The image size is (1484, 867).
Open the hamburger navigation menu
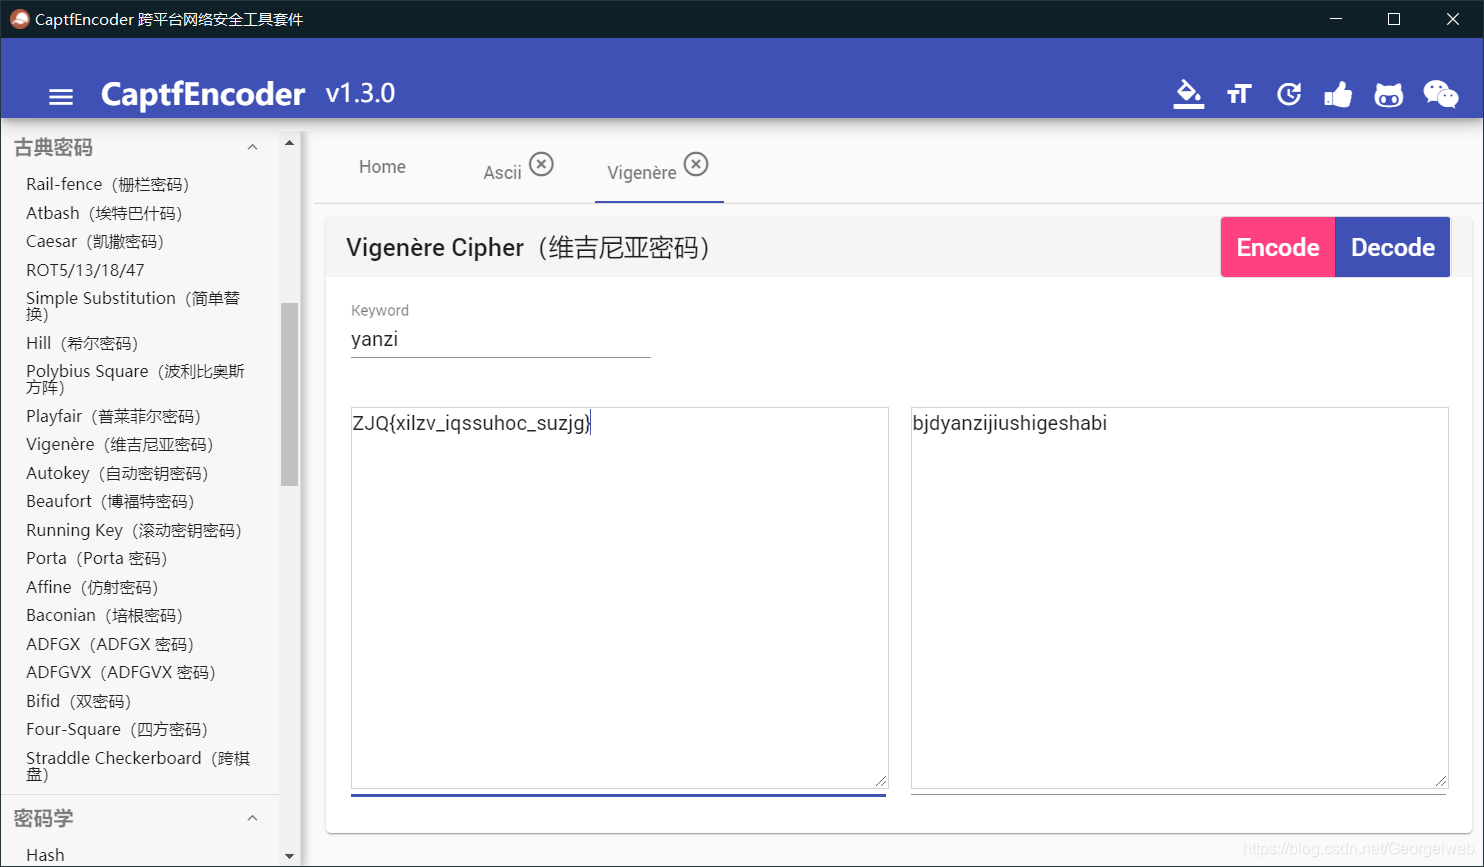click(61, 97)
